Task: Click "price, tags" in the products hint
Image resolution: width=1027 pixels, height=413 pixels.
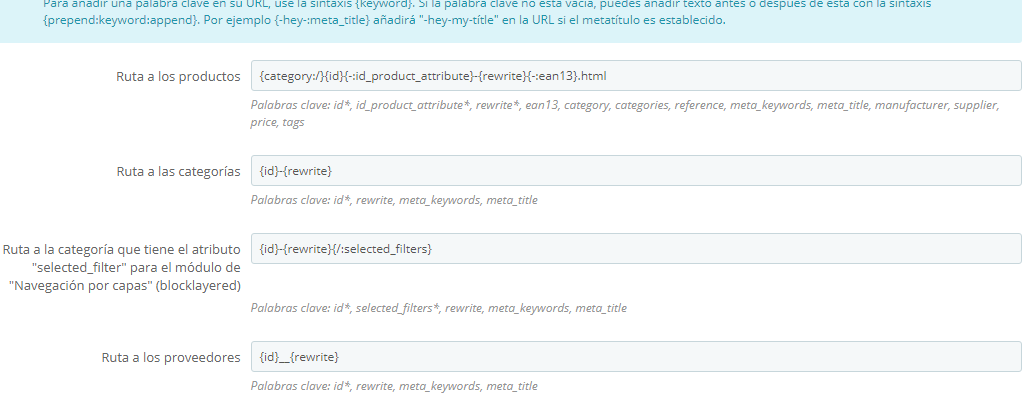Action: pos(277,122)
